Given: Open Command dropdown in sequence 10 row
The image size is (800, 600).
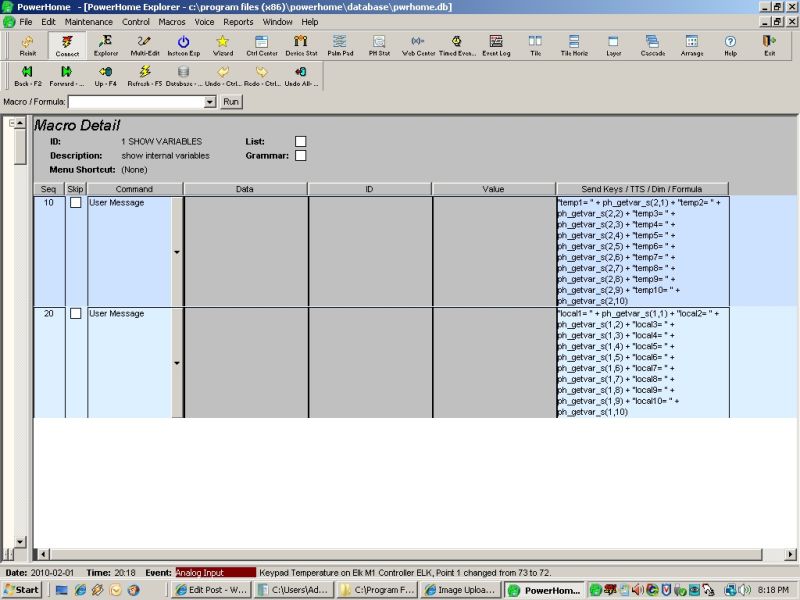Looking at the screenshot, I should pos(177,252).
